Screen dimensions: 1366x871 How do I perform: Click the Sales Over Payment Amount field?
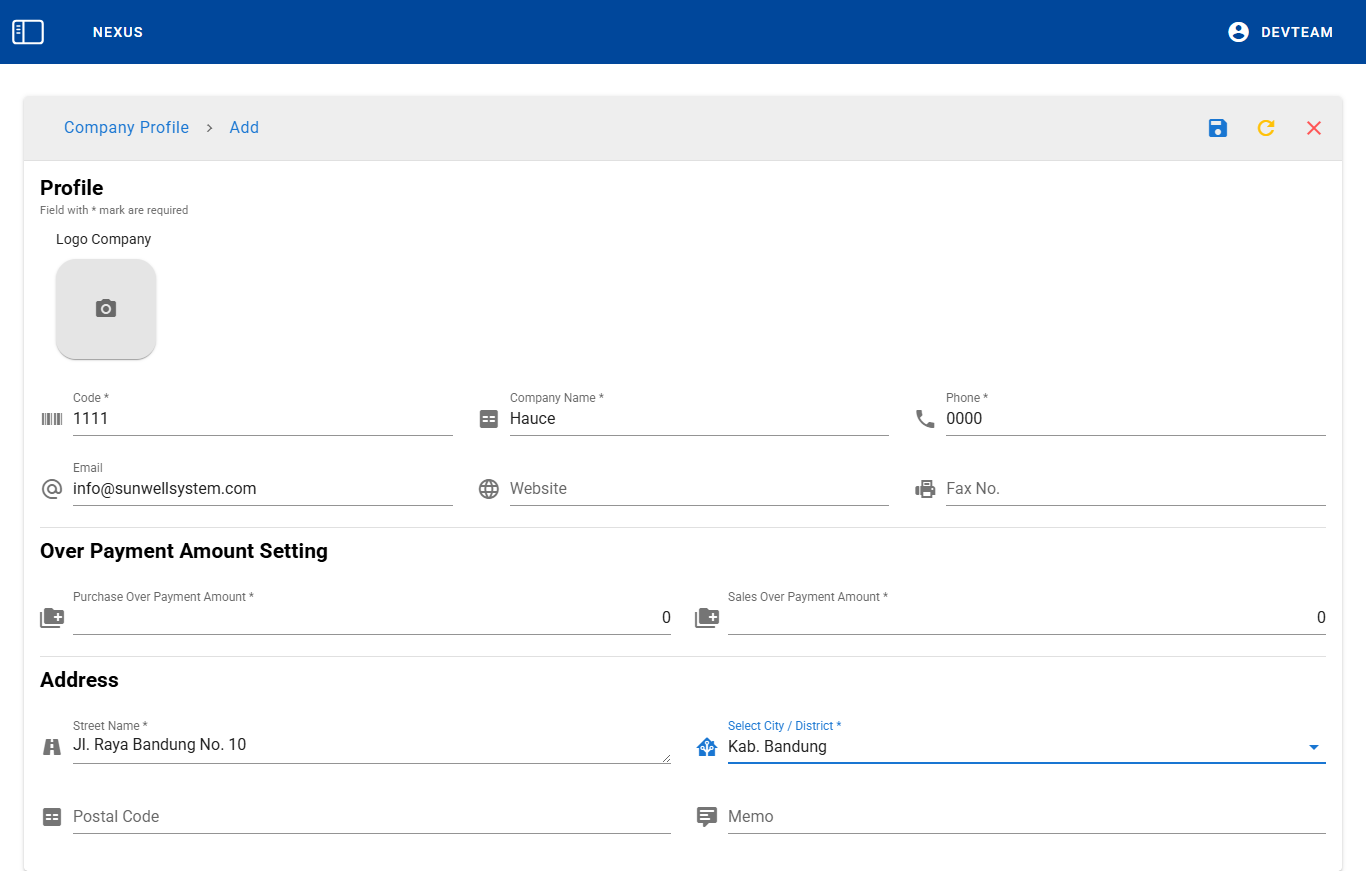click(x=1026, y=618)
